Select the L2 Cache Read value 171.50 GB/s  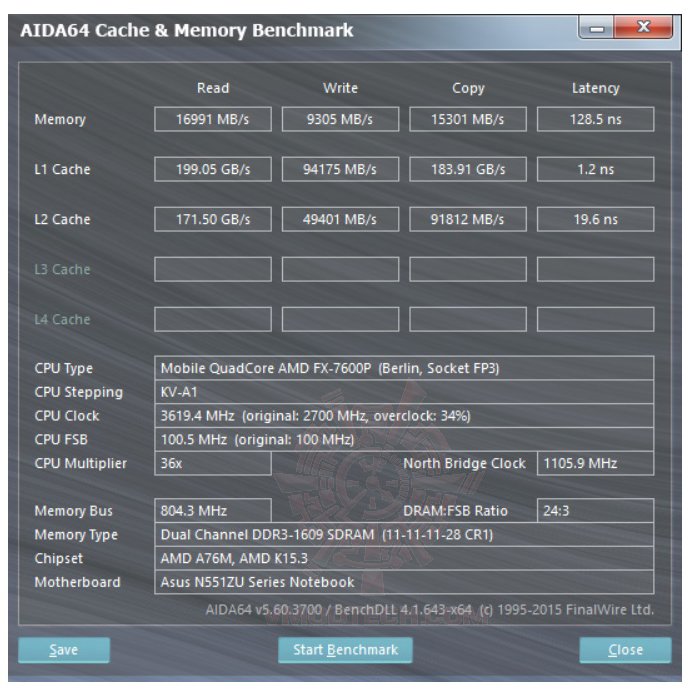click(213, 219)
